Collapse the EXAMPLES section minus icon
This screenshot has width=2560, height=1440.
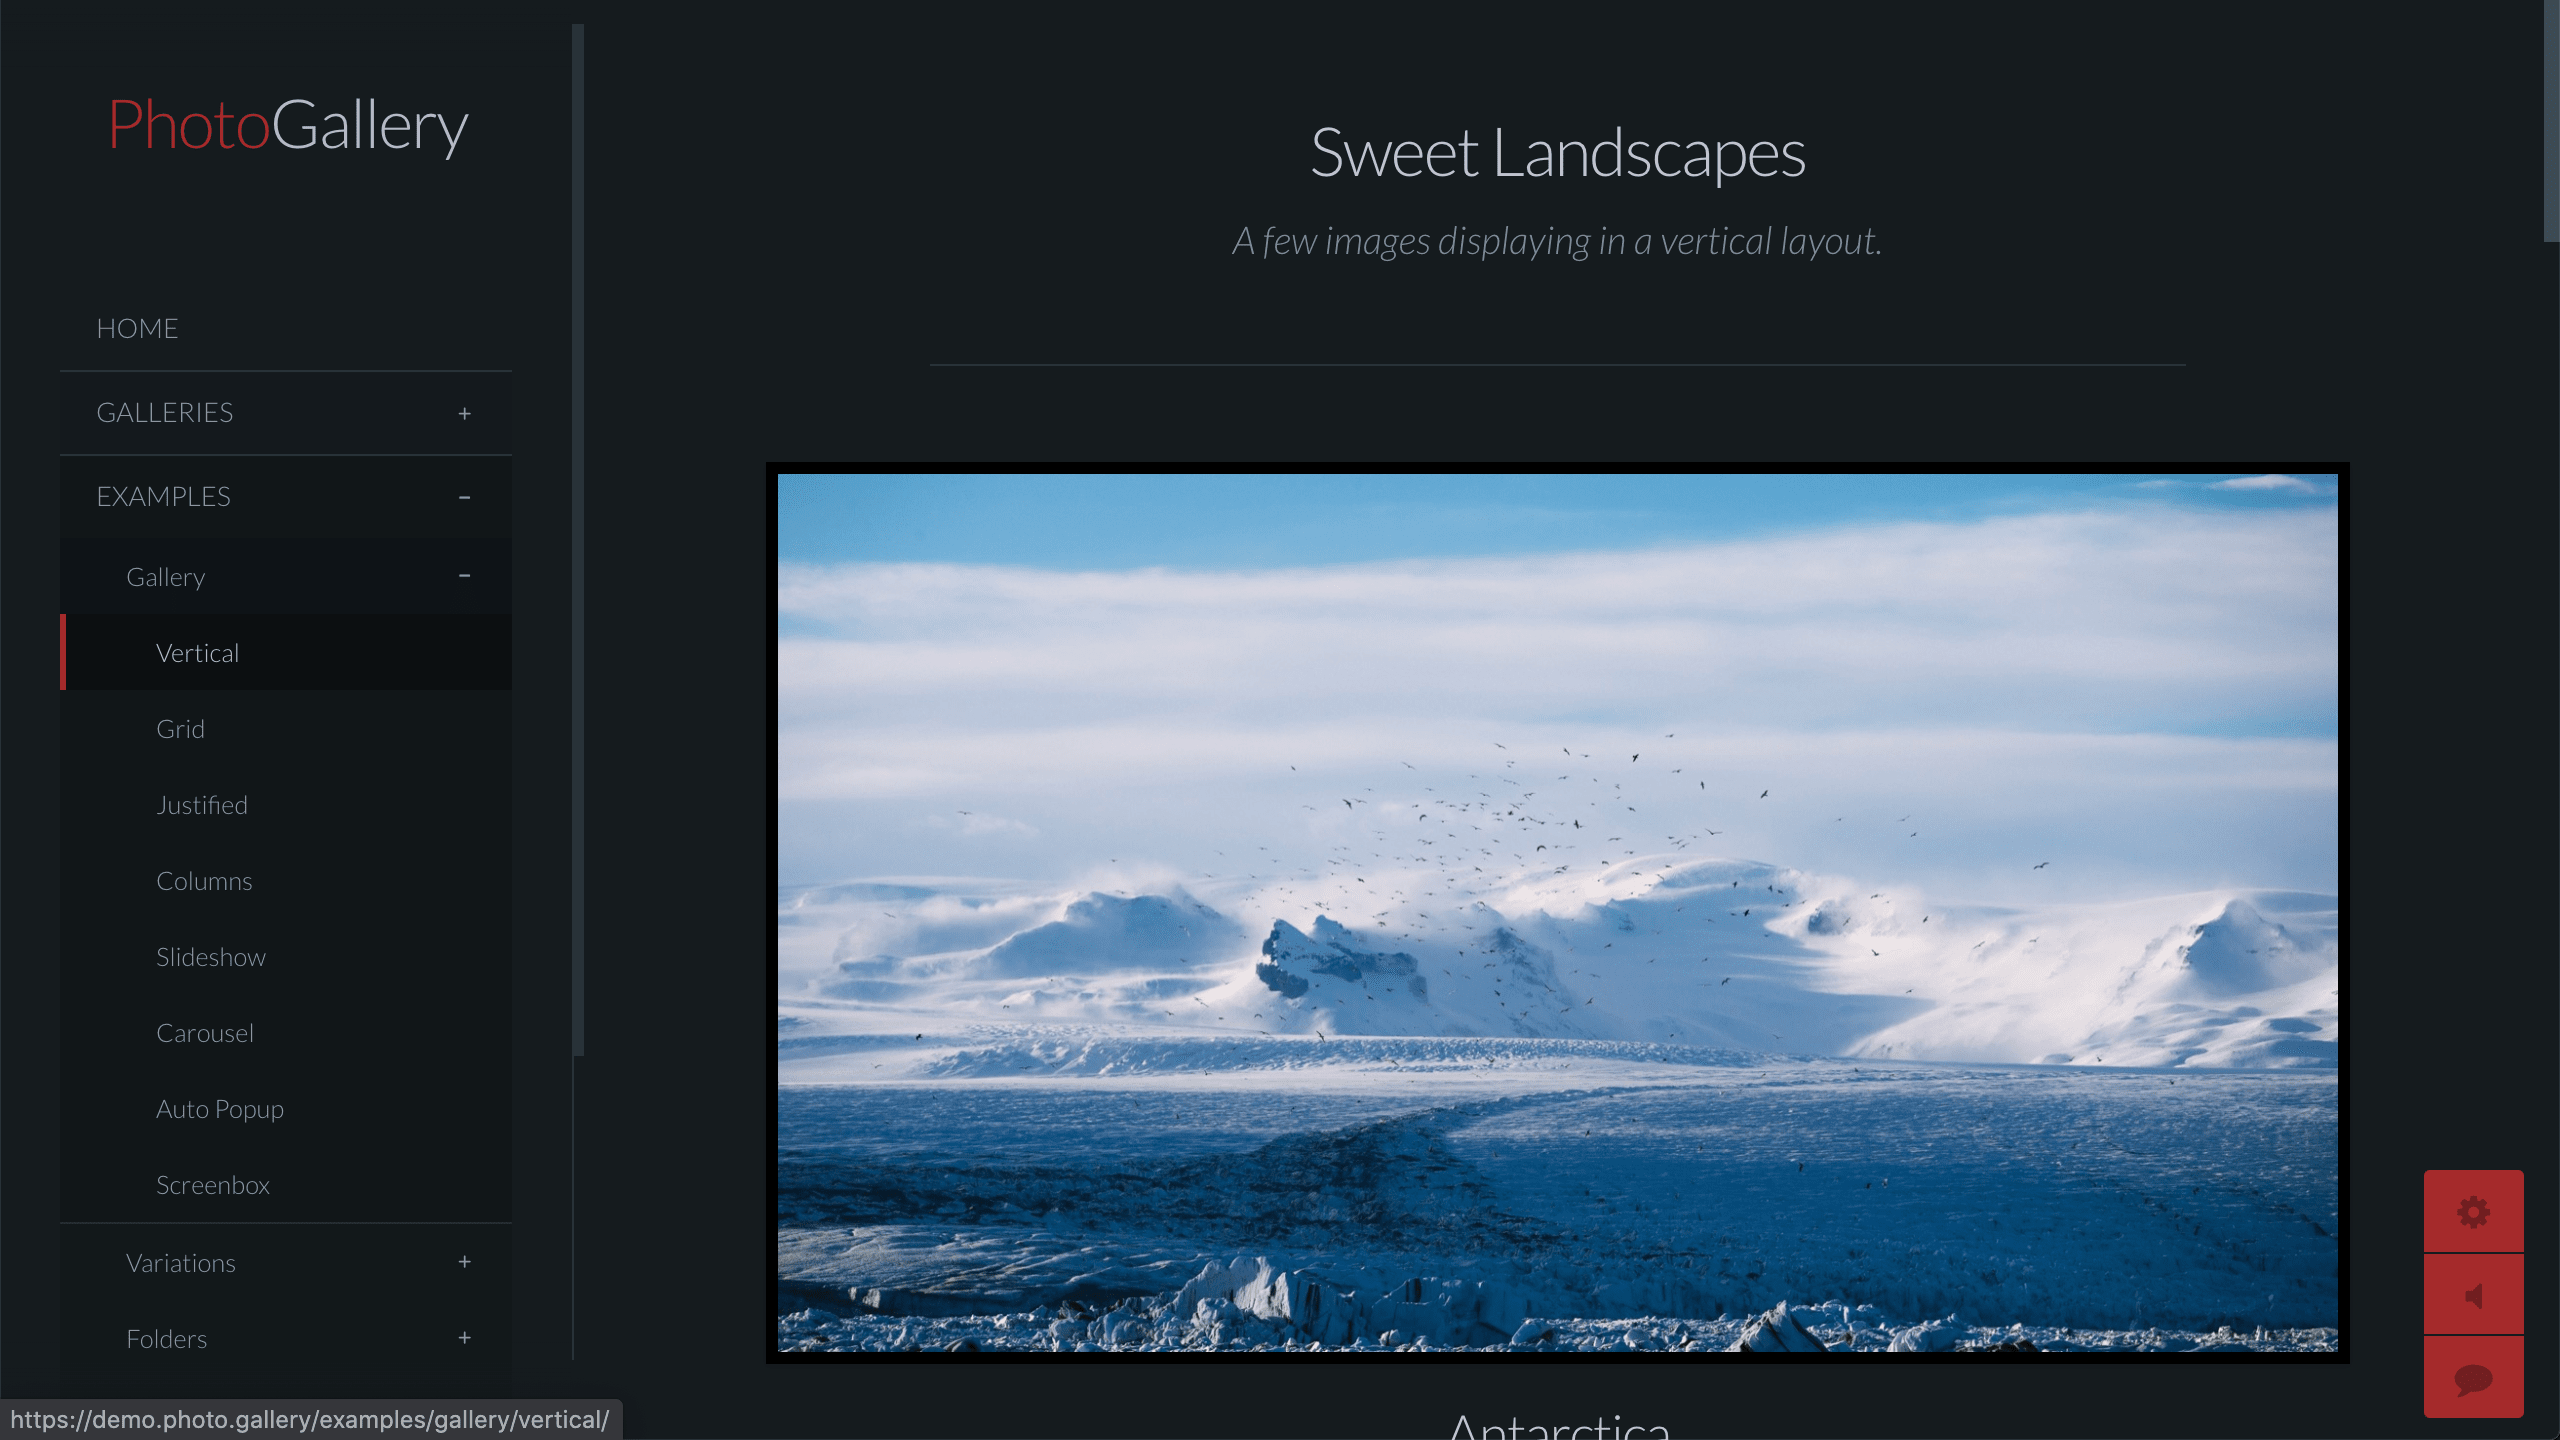tap(464, 497)
